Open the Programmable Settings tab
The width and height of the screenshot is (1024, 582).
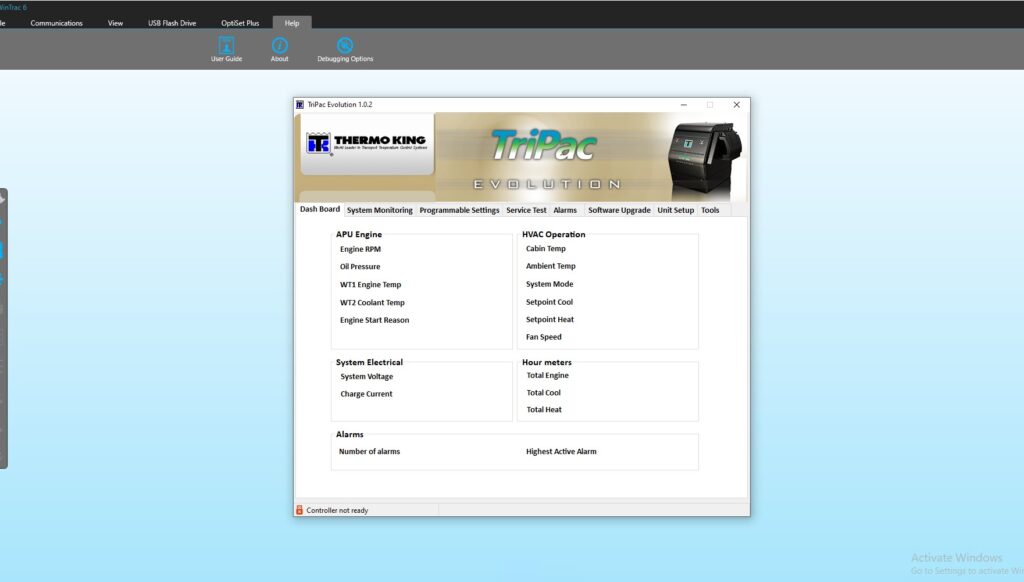[x=459, y=210]
